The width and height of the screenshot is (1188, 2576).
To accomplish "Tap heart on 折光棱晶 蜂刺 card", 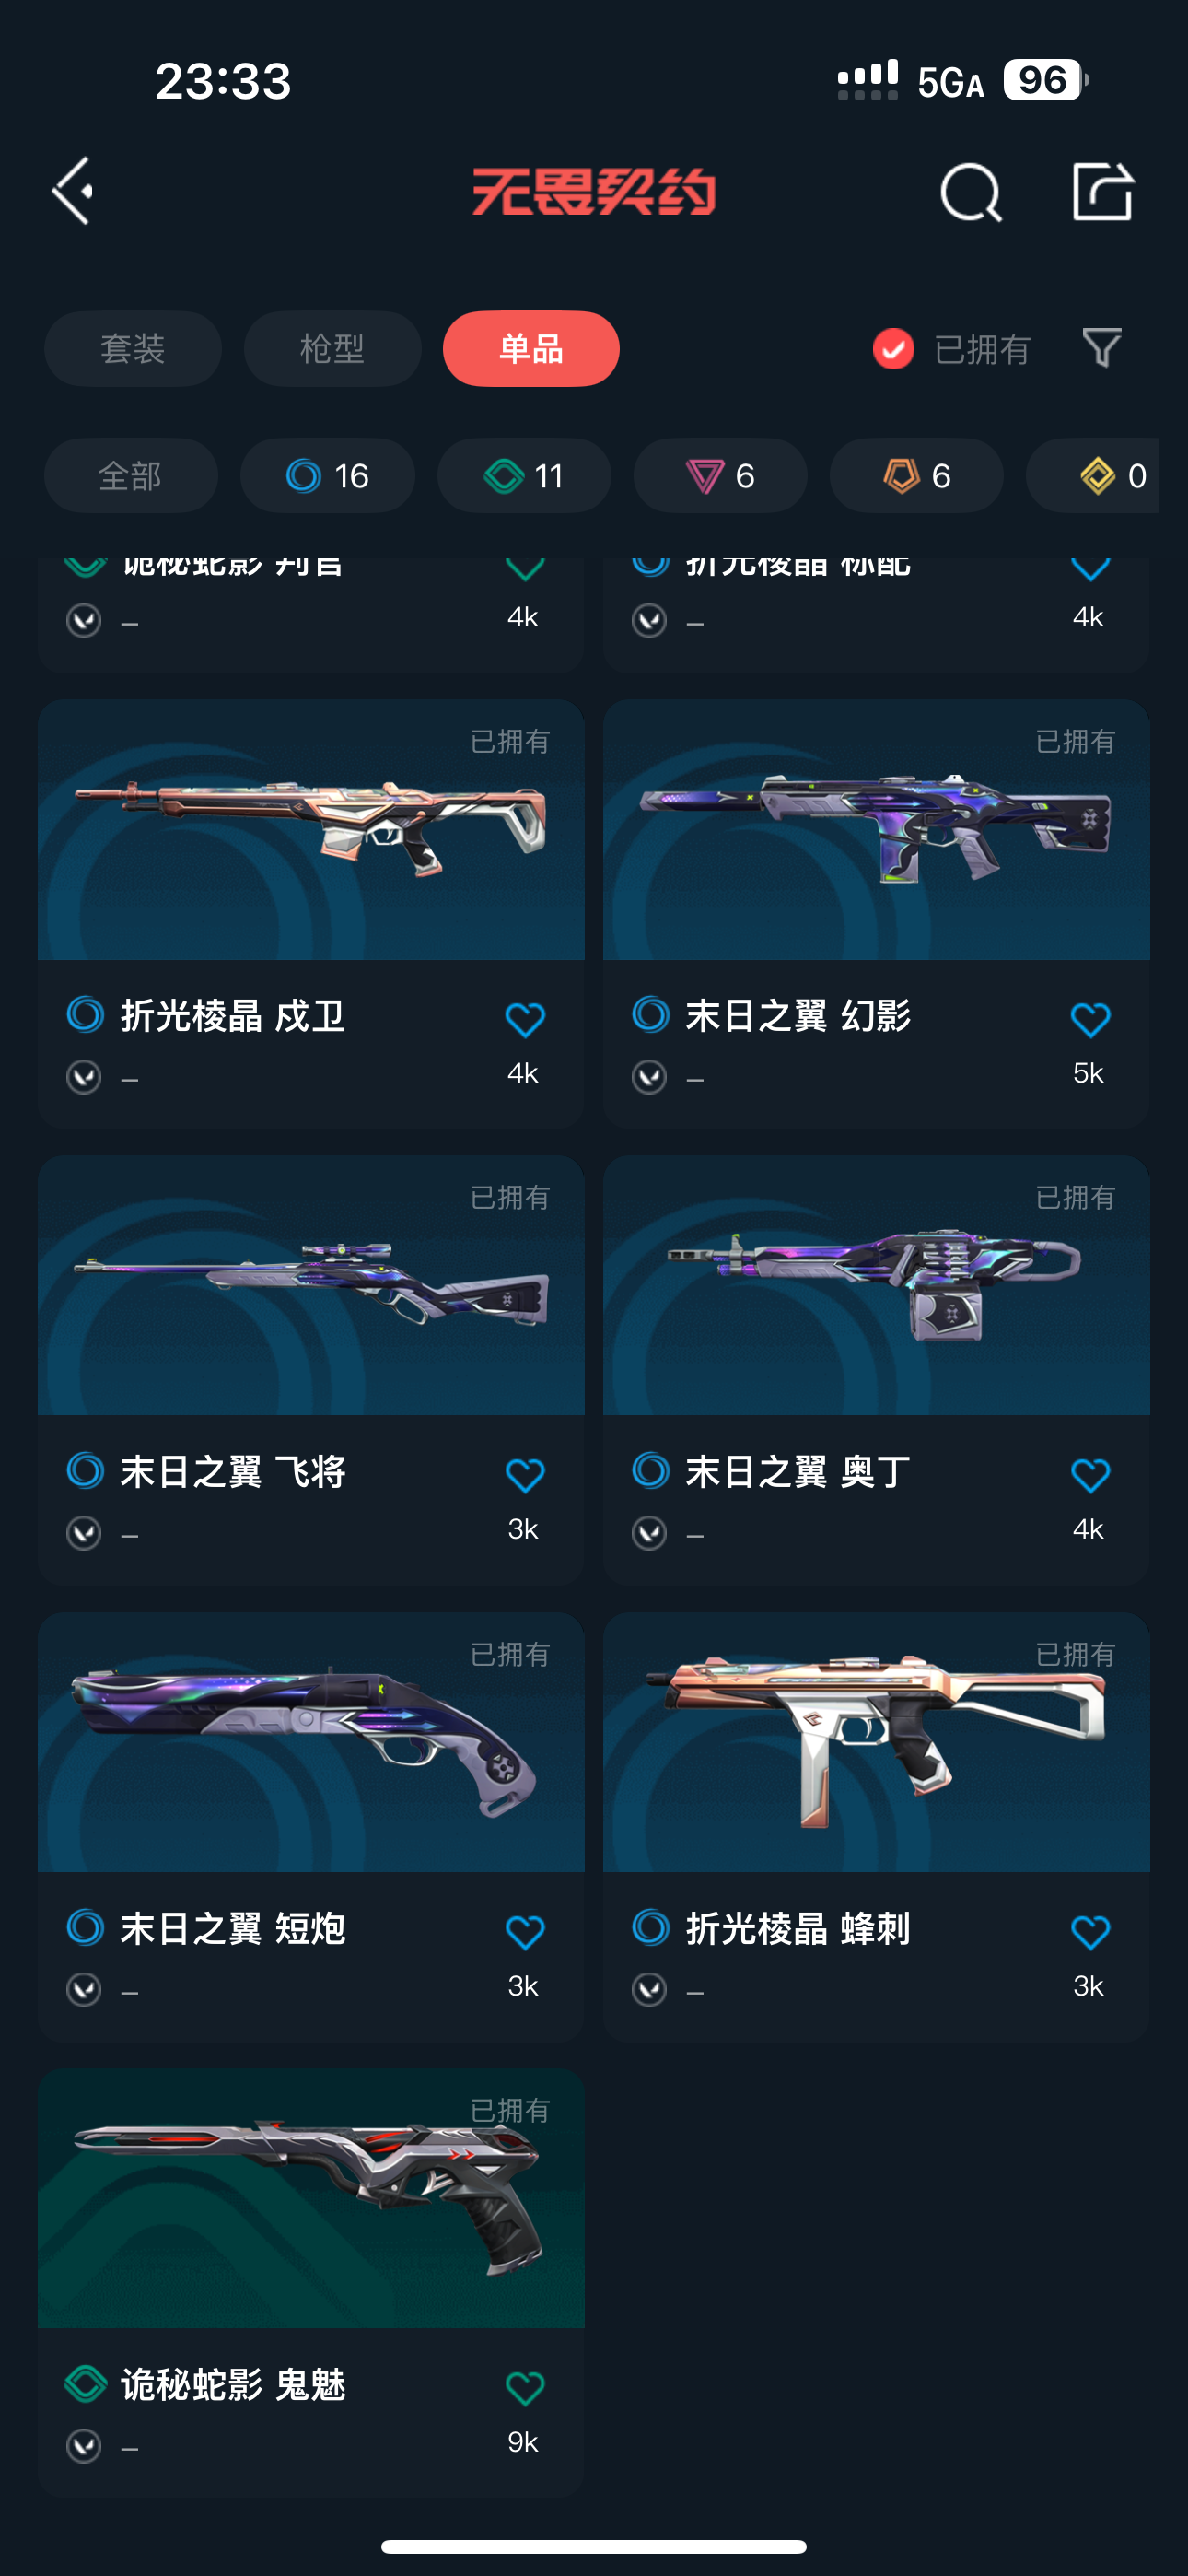I will tap(1090, 1932).
